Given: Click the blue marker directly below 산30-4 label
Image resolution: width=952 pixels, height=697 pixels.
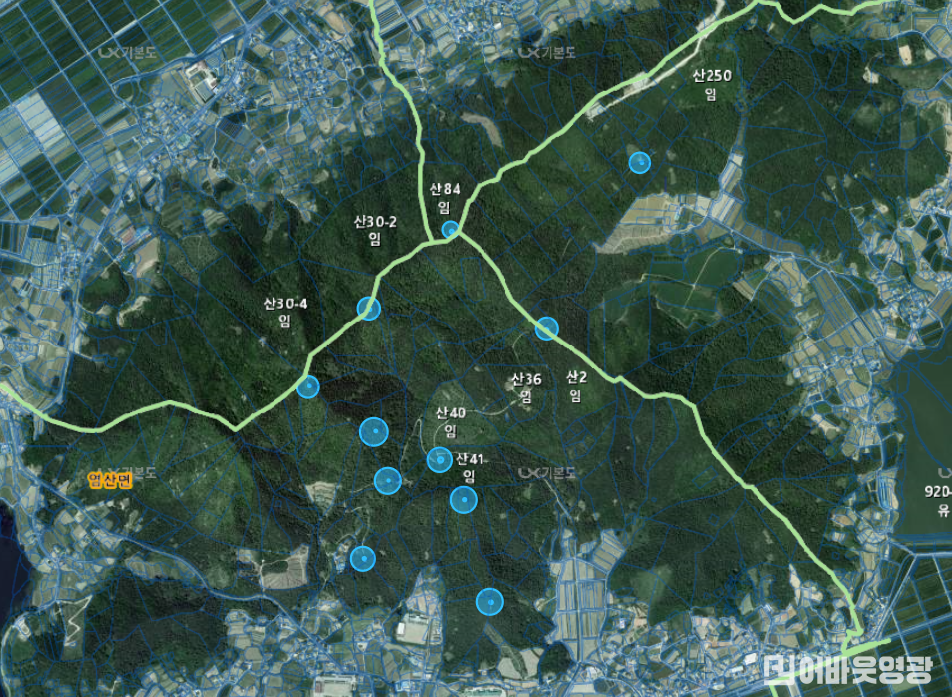Looking at the screenshot, I should click(x=308, y=387).
